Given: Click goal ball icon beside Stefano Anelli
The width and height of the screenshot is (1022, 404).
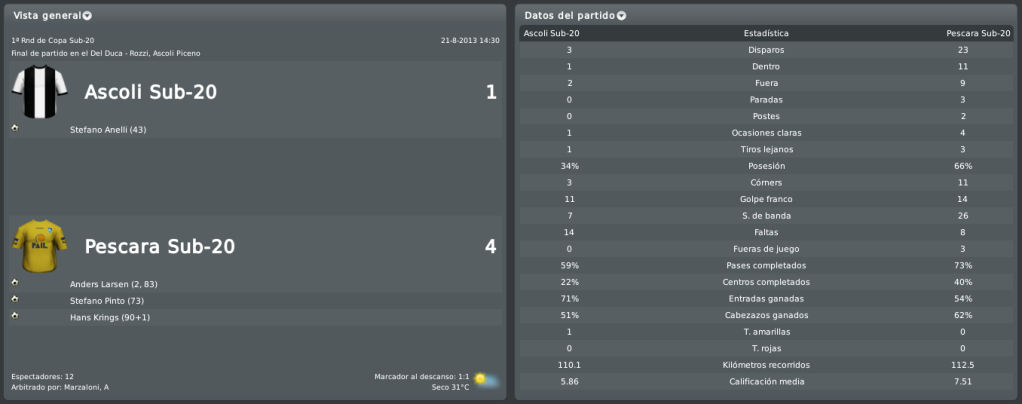Looking at the screenshot, I should (x=15, y=128).
